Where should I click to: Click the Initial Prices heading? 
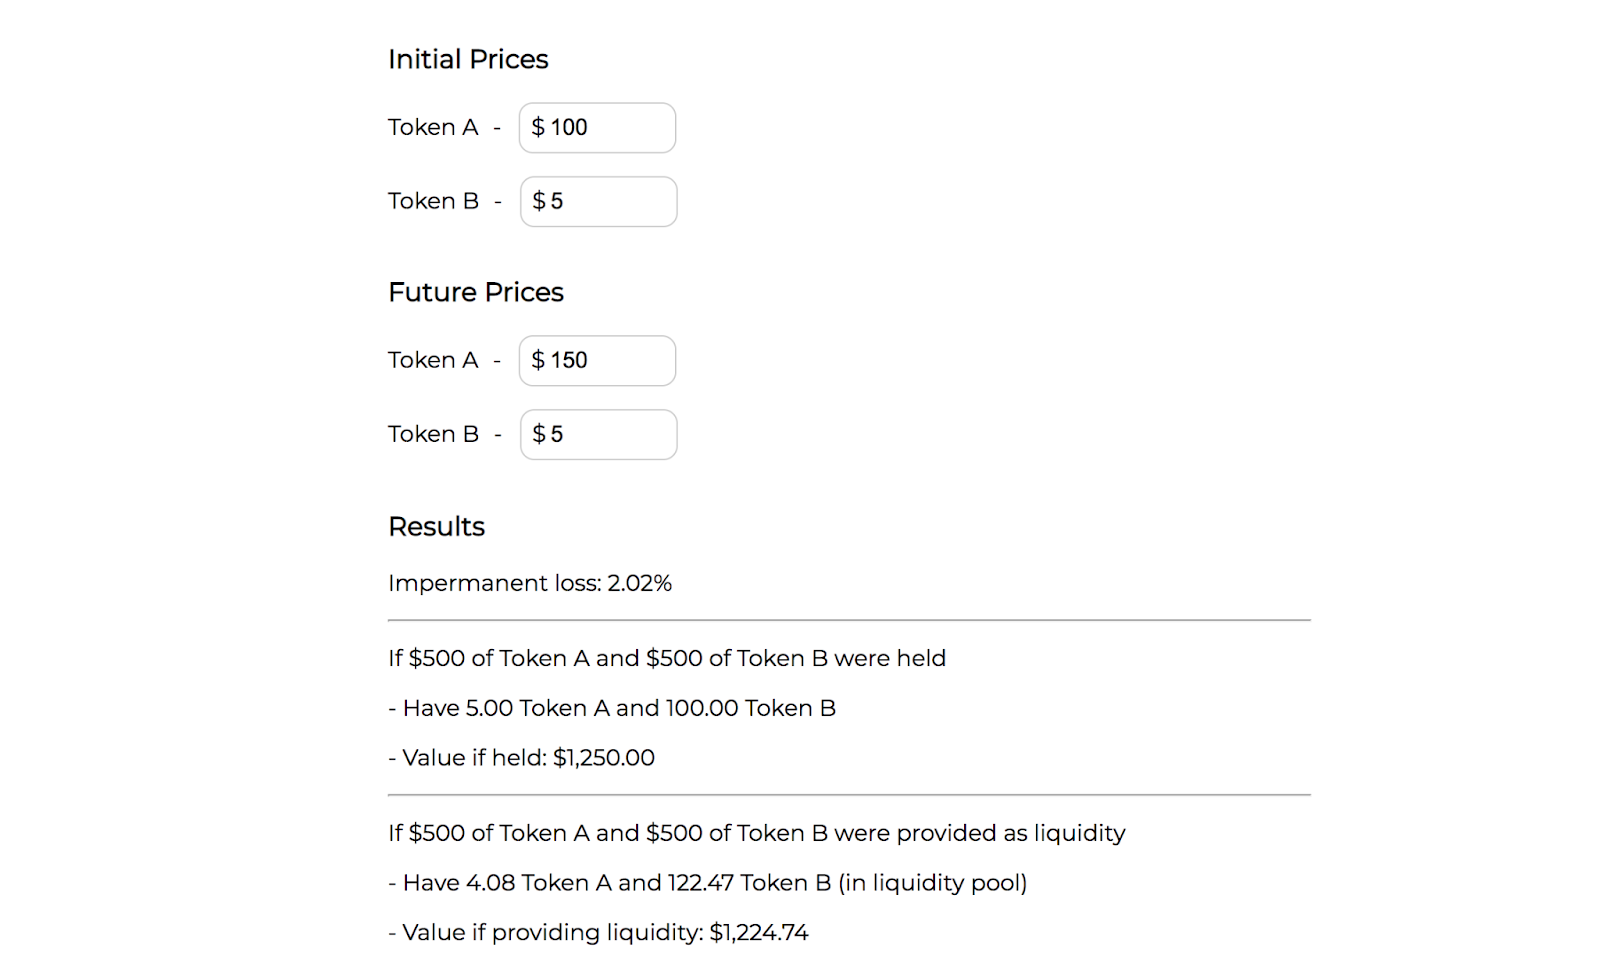[x=468, y=60]
